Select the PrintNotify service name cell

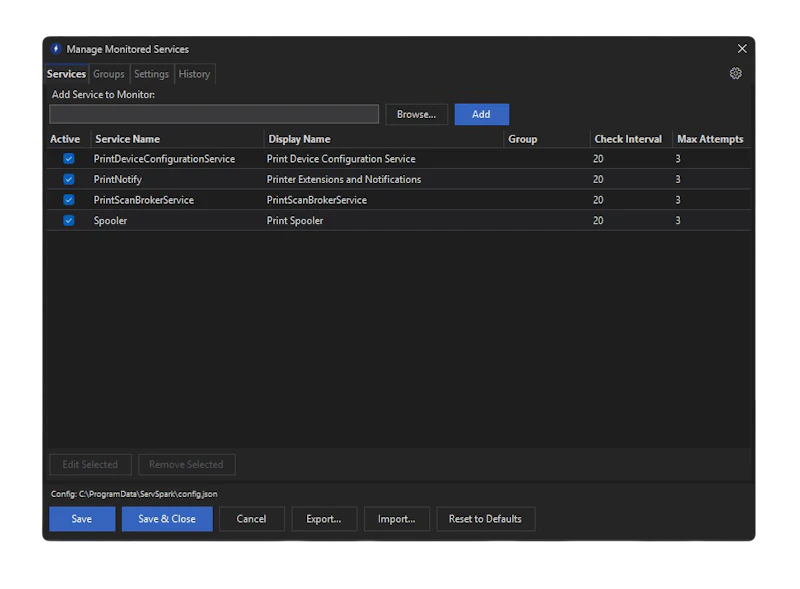click(117, 179)
